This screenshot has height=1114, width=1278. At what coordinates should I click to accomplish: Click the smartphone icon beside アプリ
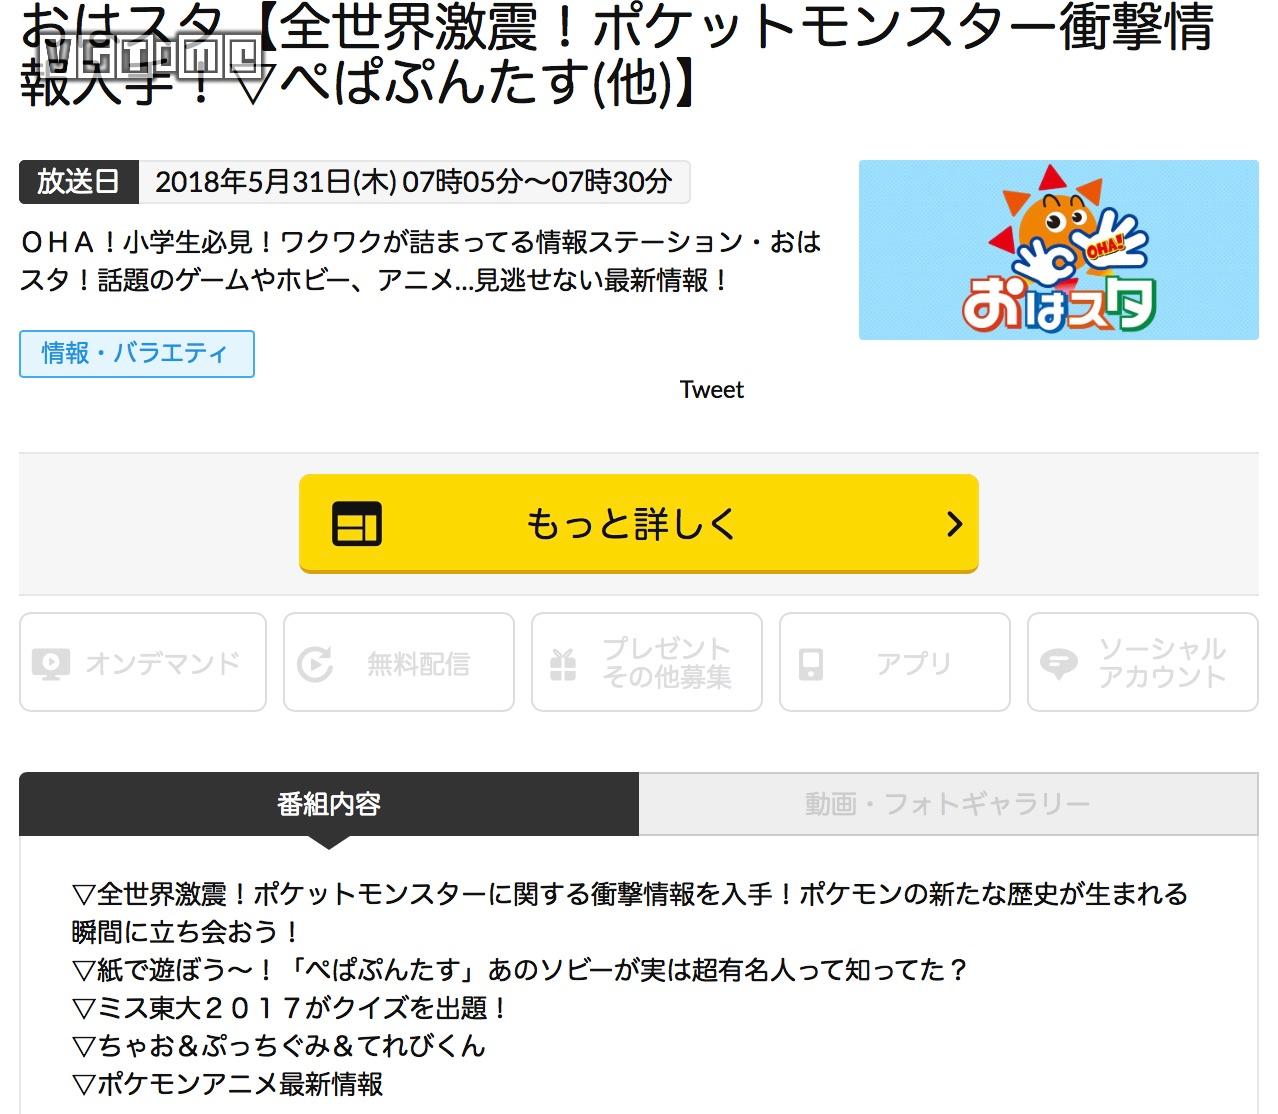click(x=811, y=664)
